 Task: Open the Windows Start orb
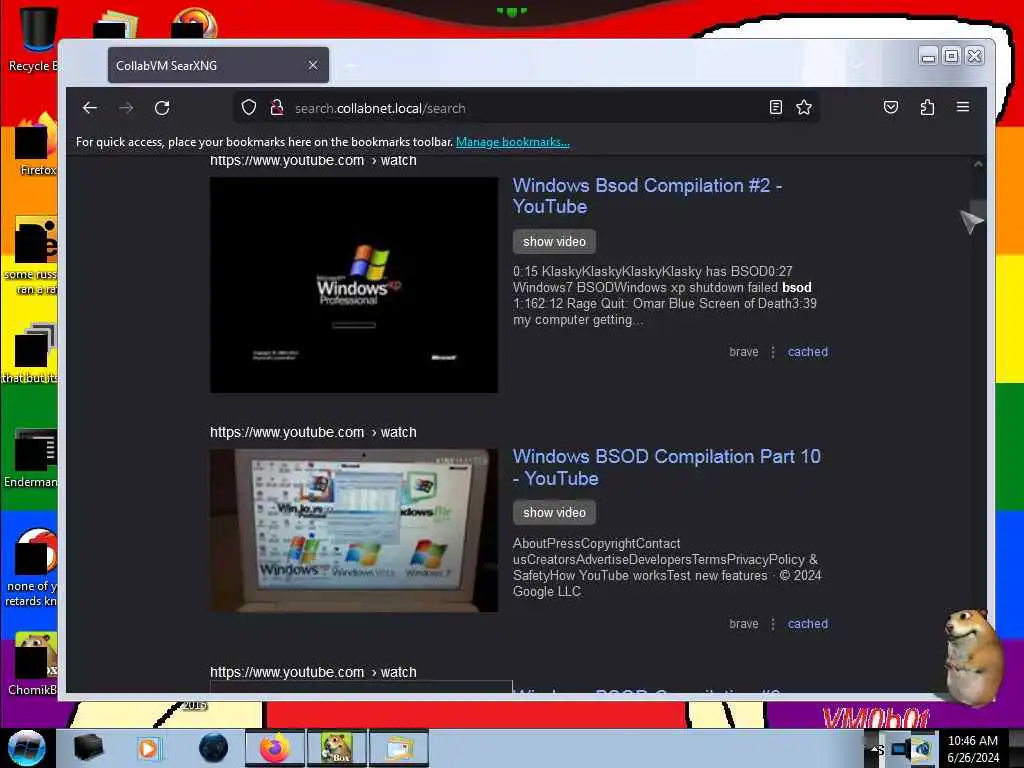point(27,748)
